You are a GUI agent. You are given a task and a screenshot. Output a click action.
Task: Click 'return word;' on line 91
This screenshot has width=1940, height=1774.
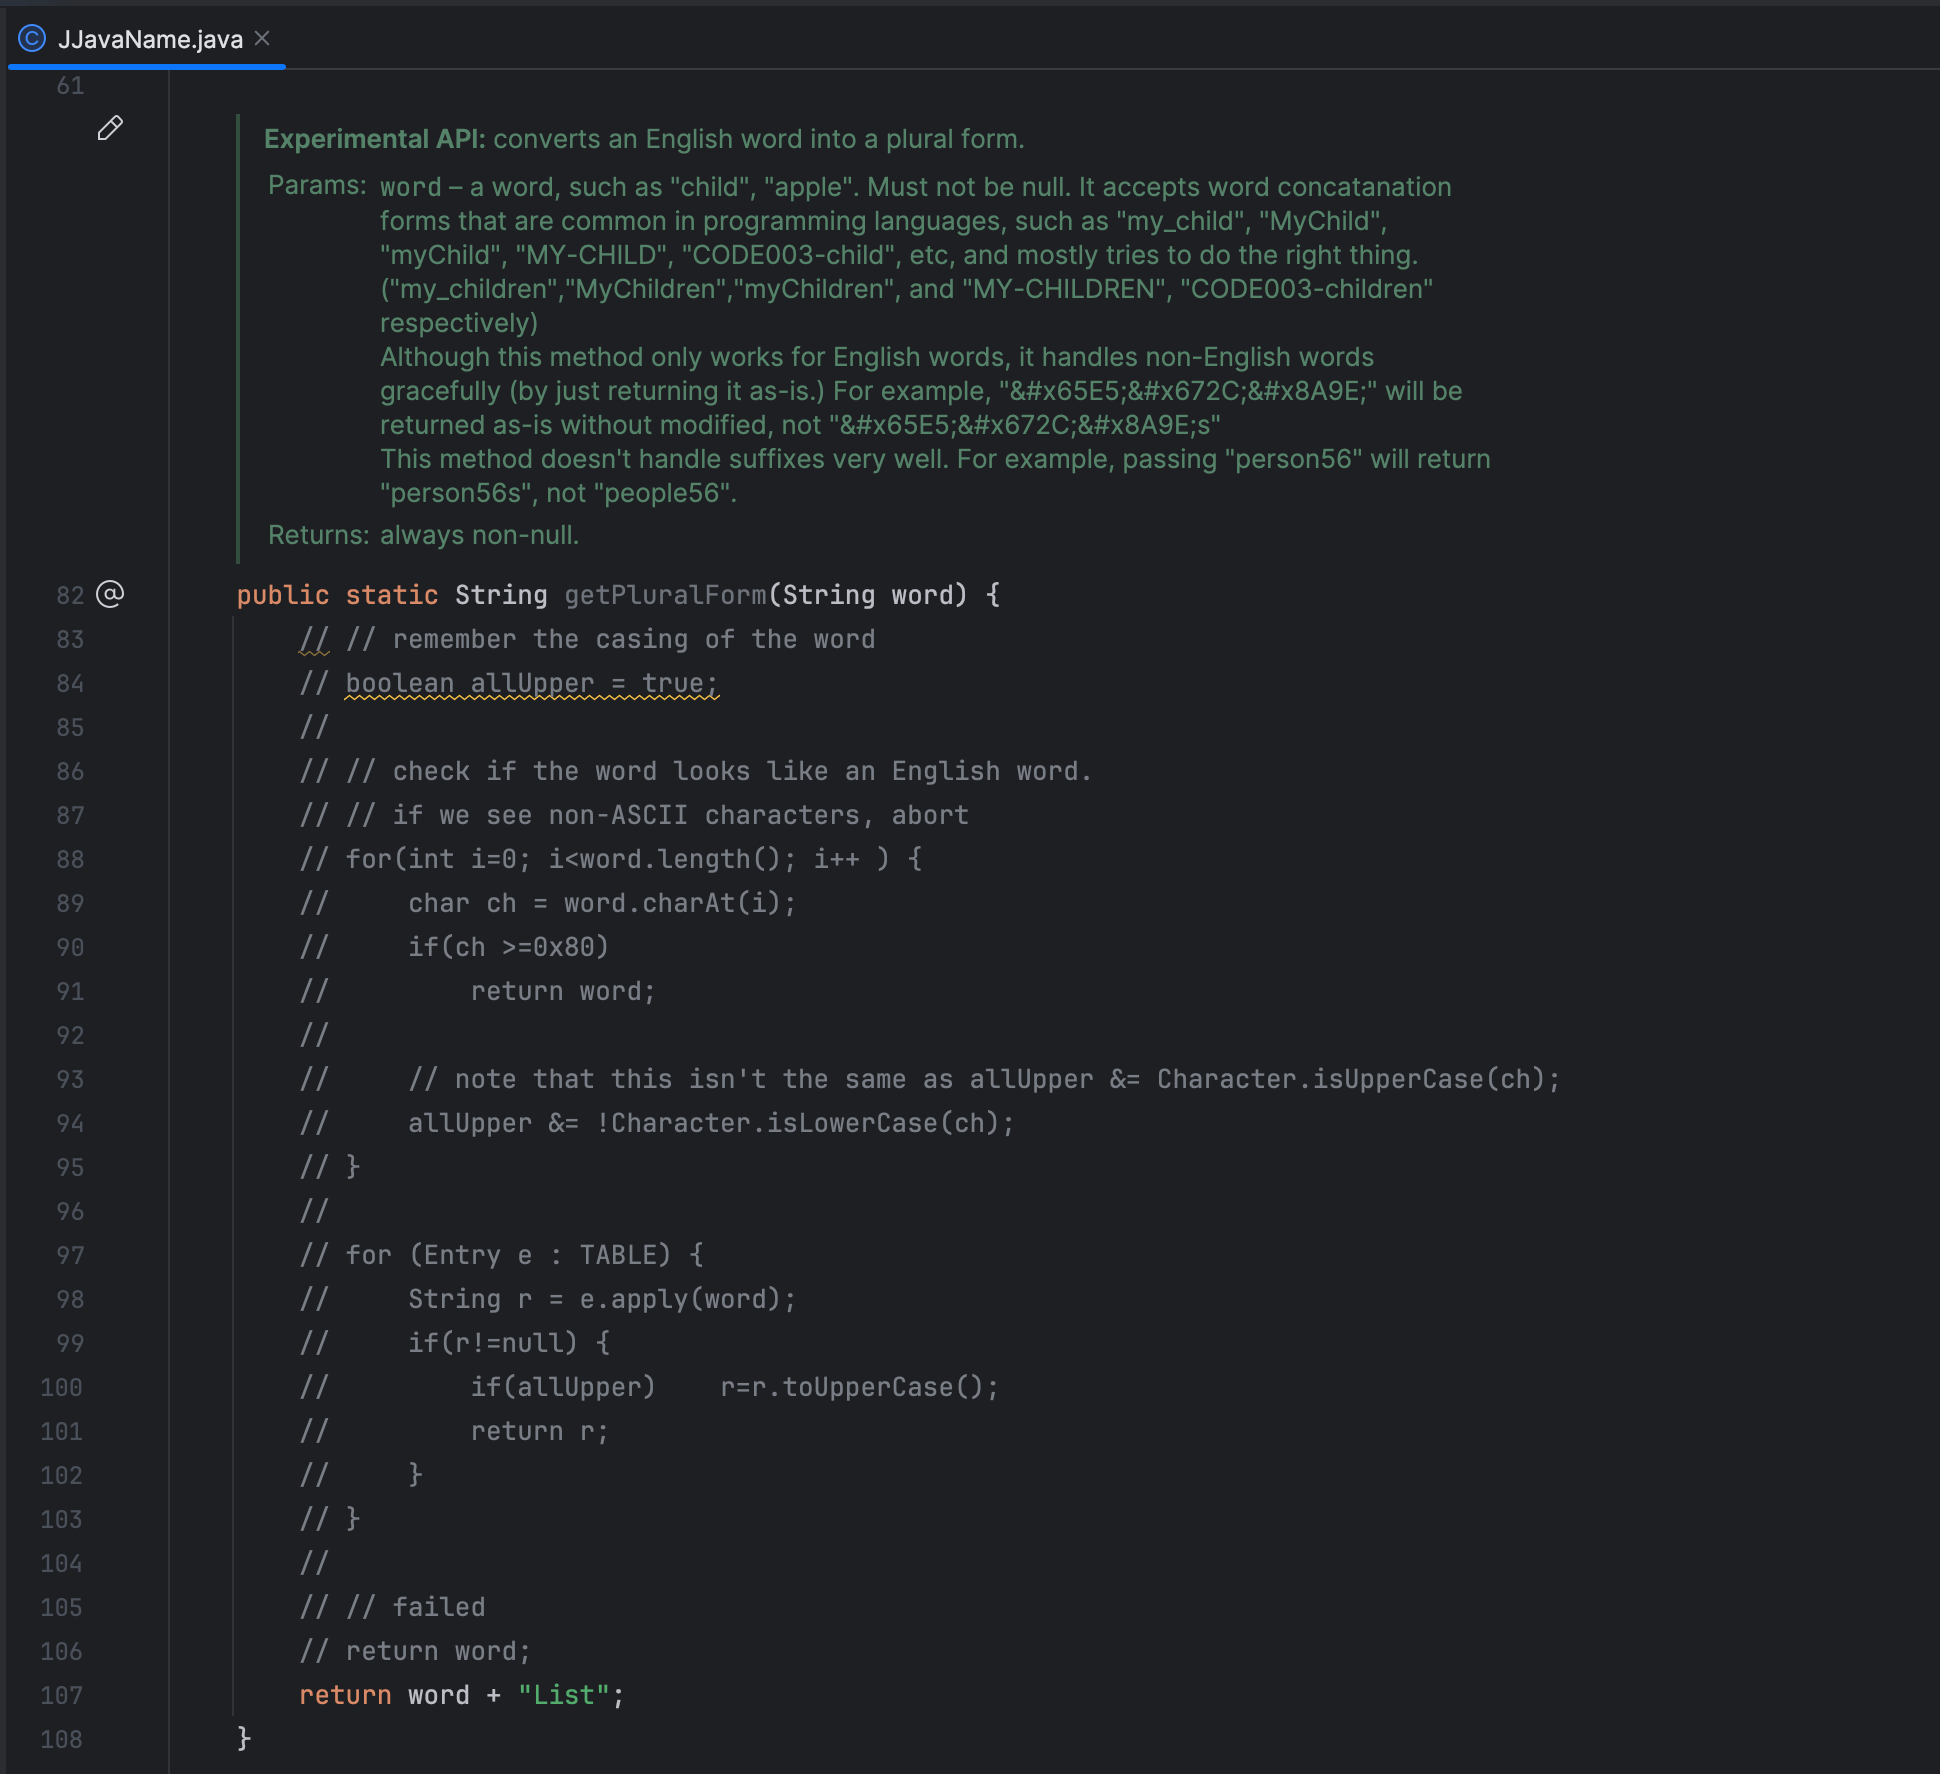point(563,991)
